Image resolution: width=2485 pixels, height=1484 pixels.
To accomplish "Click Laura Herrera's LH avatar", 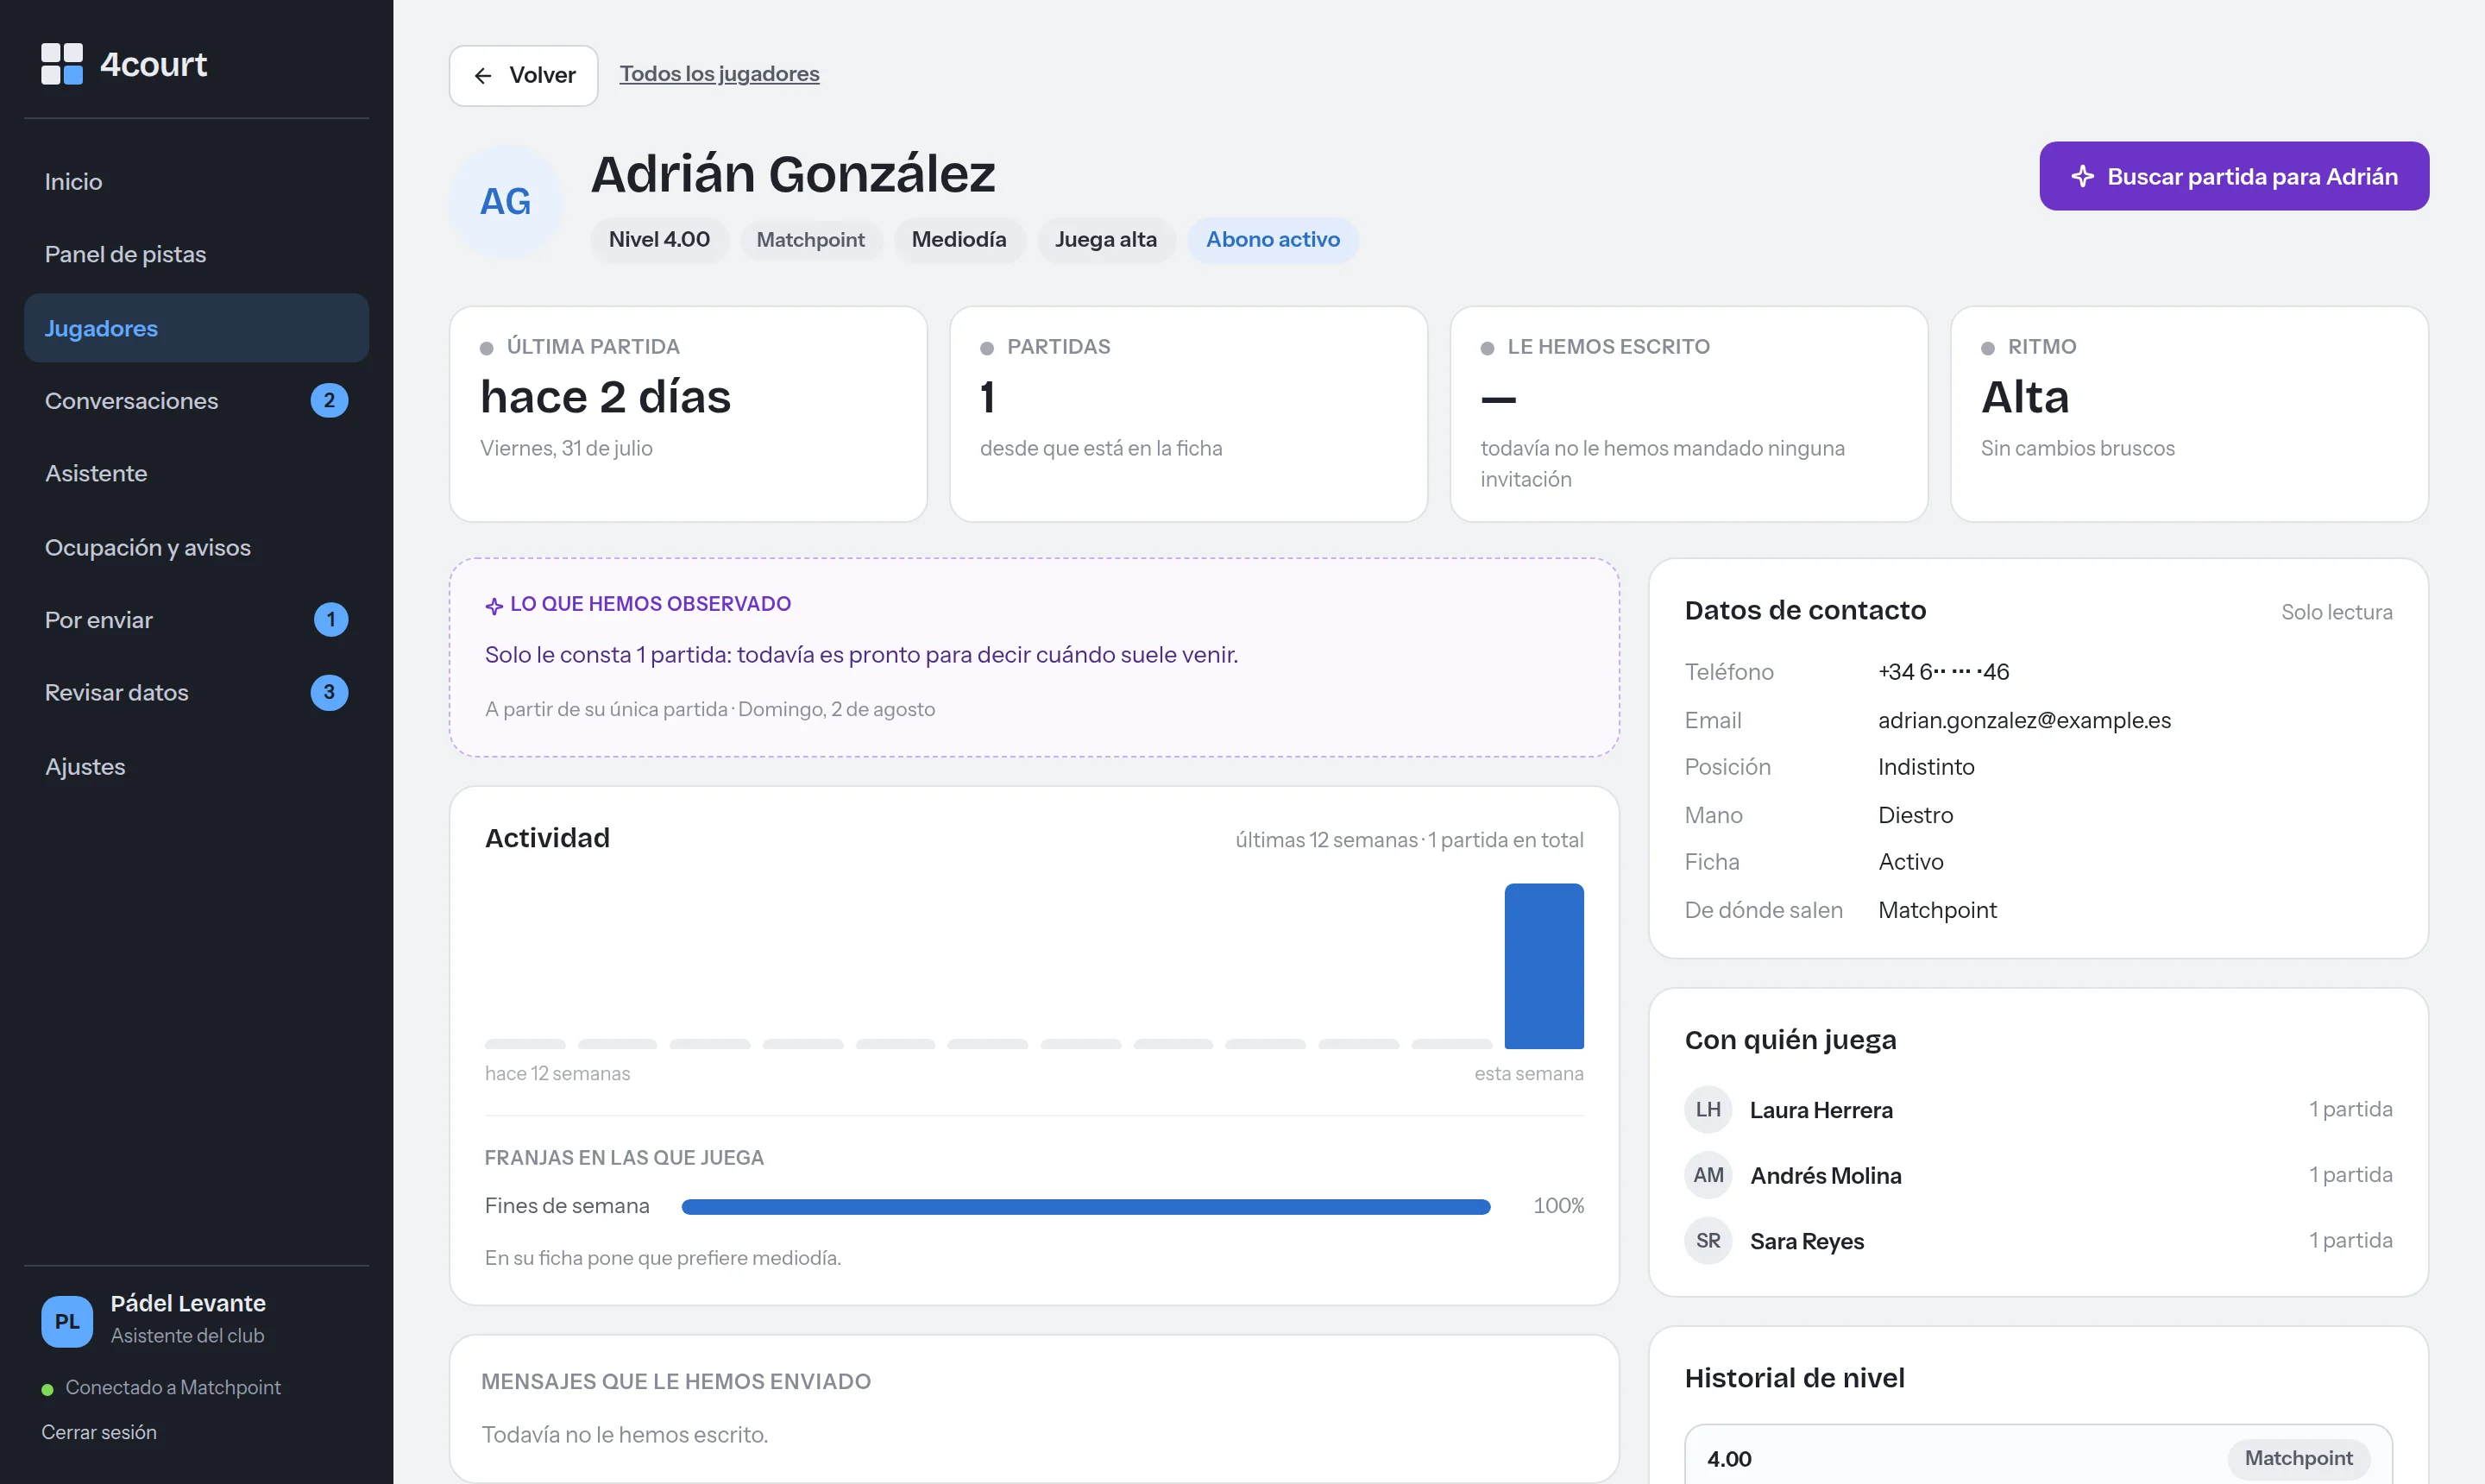I will (1708, 1109).
